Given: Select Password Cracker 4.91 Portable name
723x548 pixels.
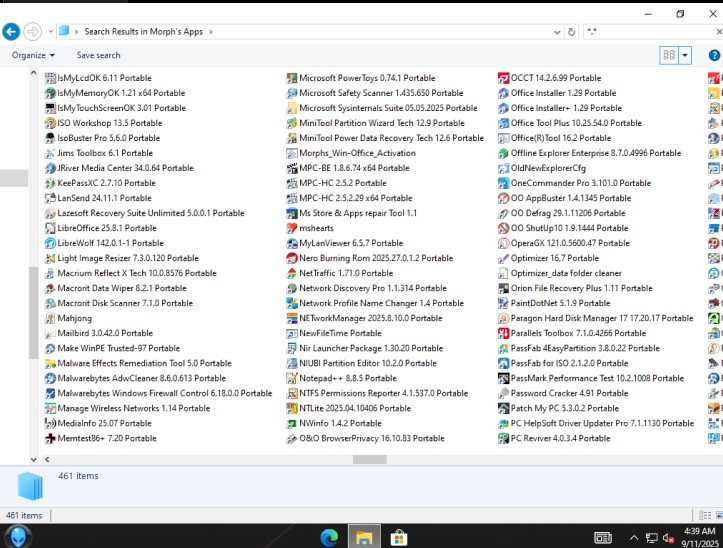Looking at the screenshot, I should 569,393.
